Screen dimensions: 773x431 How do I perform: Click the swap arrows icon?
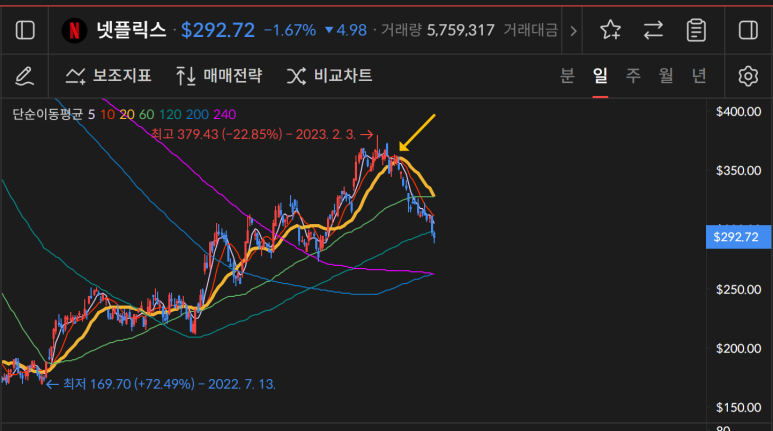[x=653, y=30]
